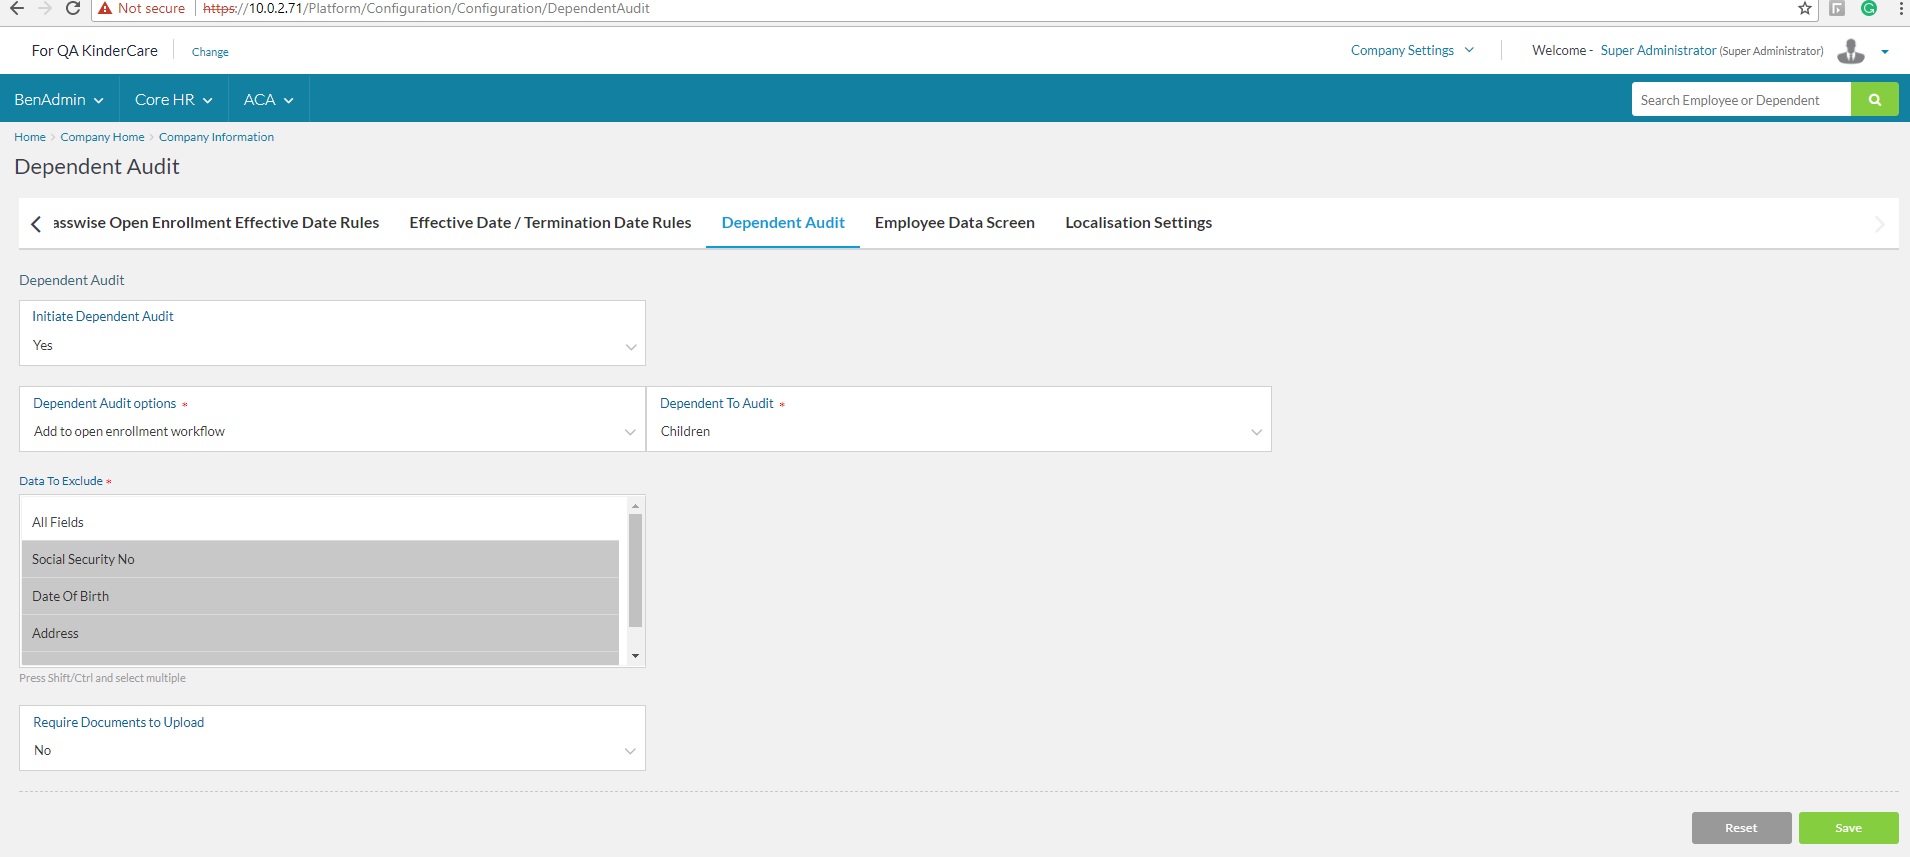Viewport: 1910px width, 857px height.
Task: Open the Dependent Audit options dropdown
Action: click(332, 431)
